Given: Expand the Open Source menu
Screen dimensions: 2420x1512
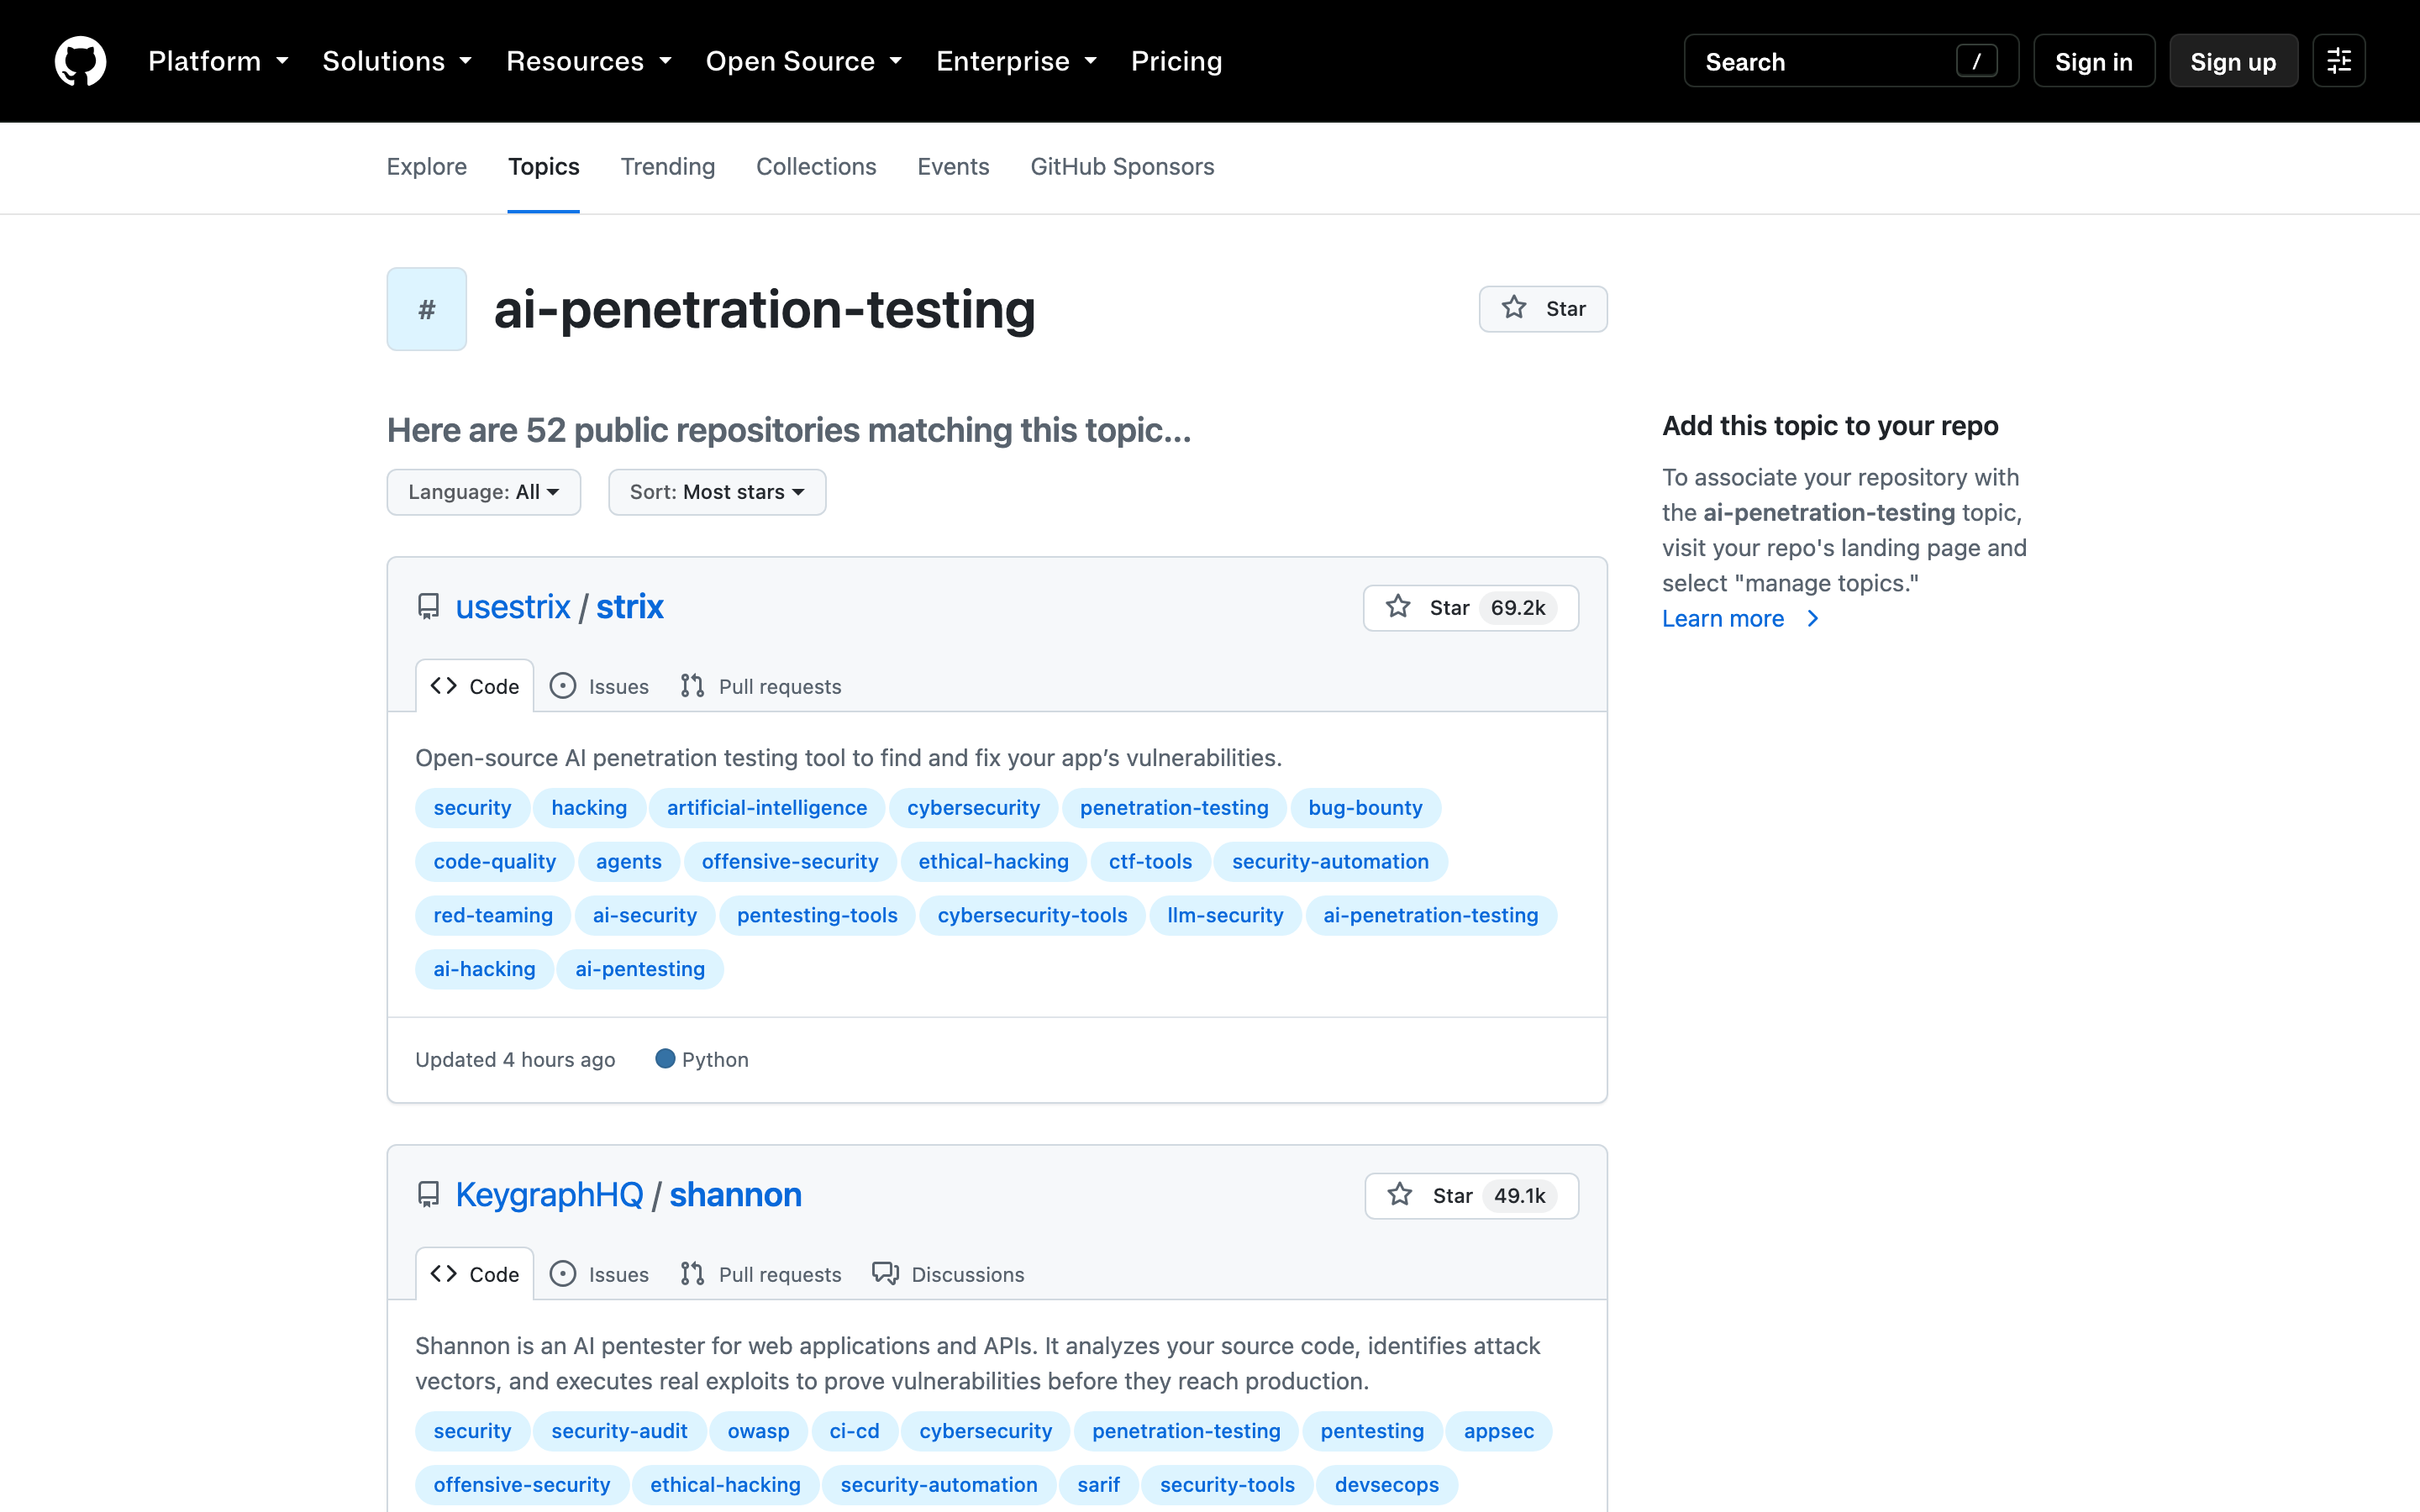Looking at the screenshot, I should 804,61.
